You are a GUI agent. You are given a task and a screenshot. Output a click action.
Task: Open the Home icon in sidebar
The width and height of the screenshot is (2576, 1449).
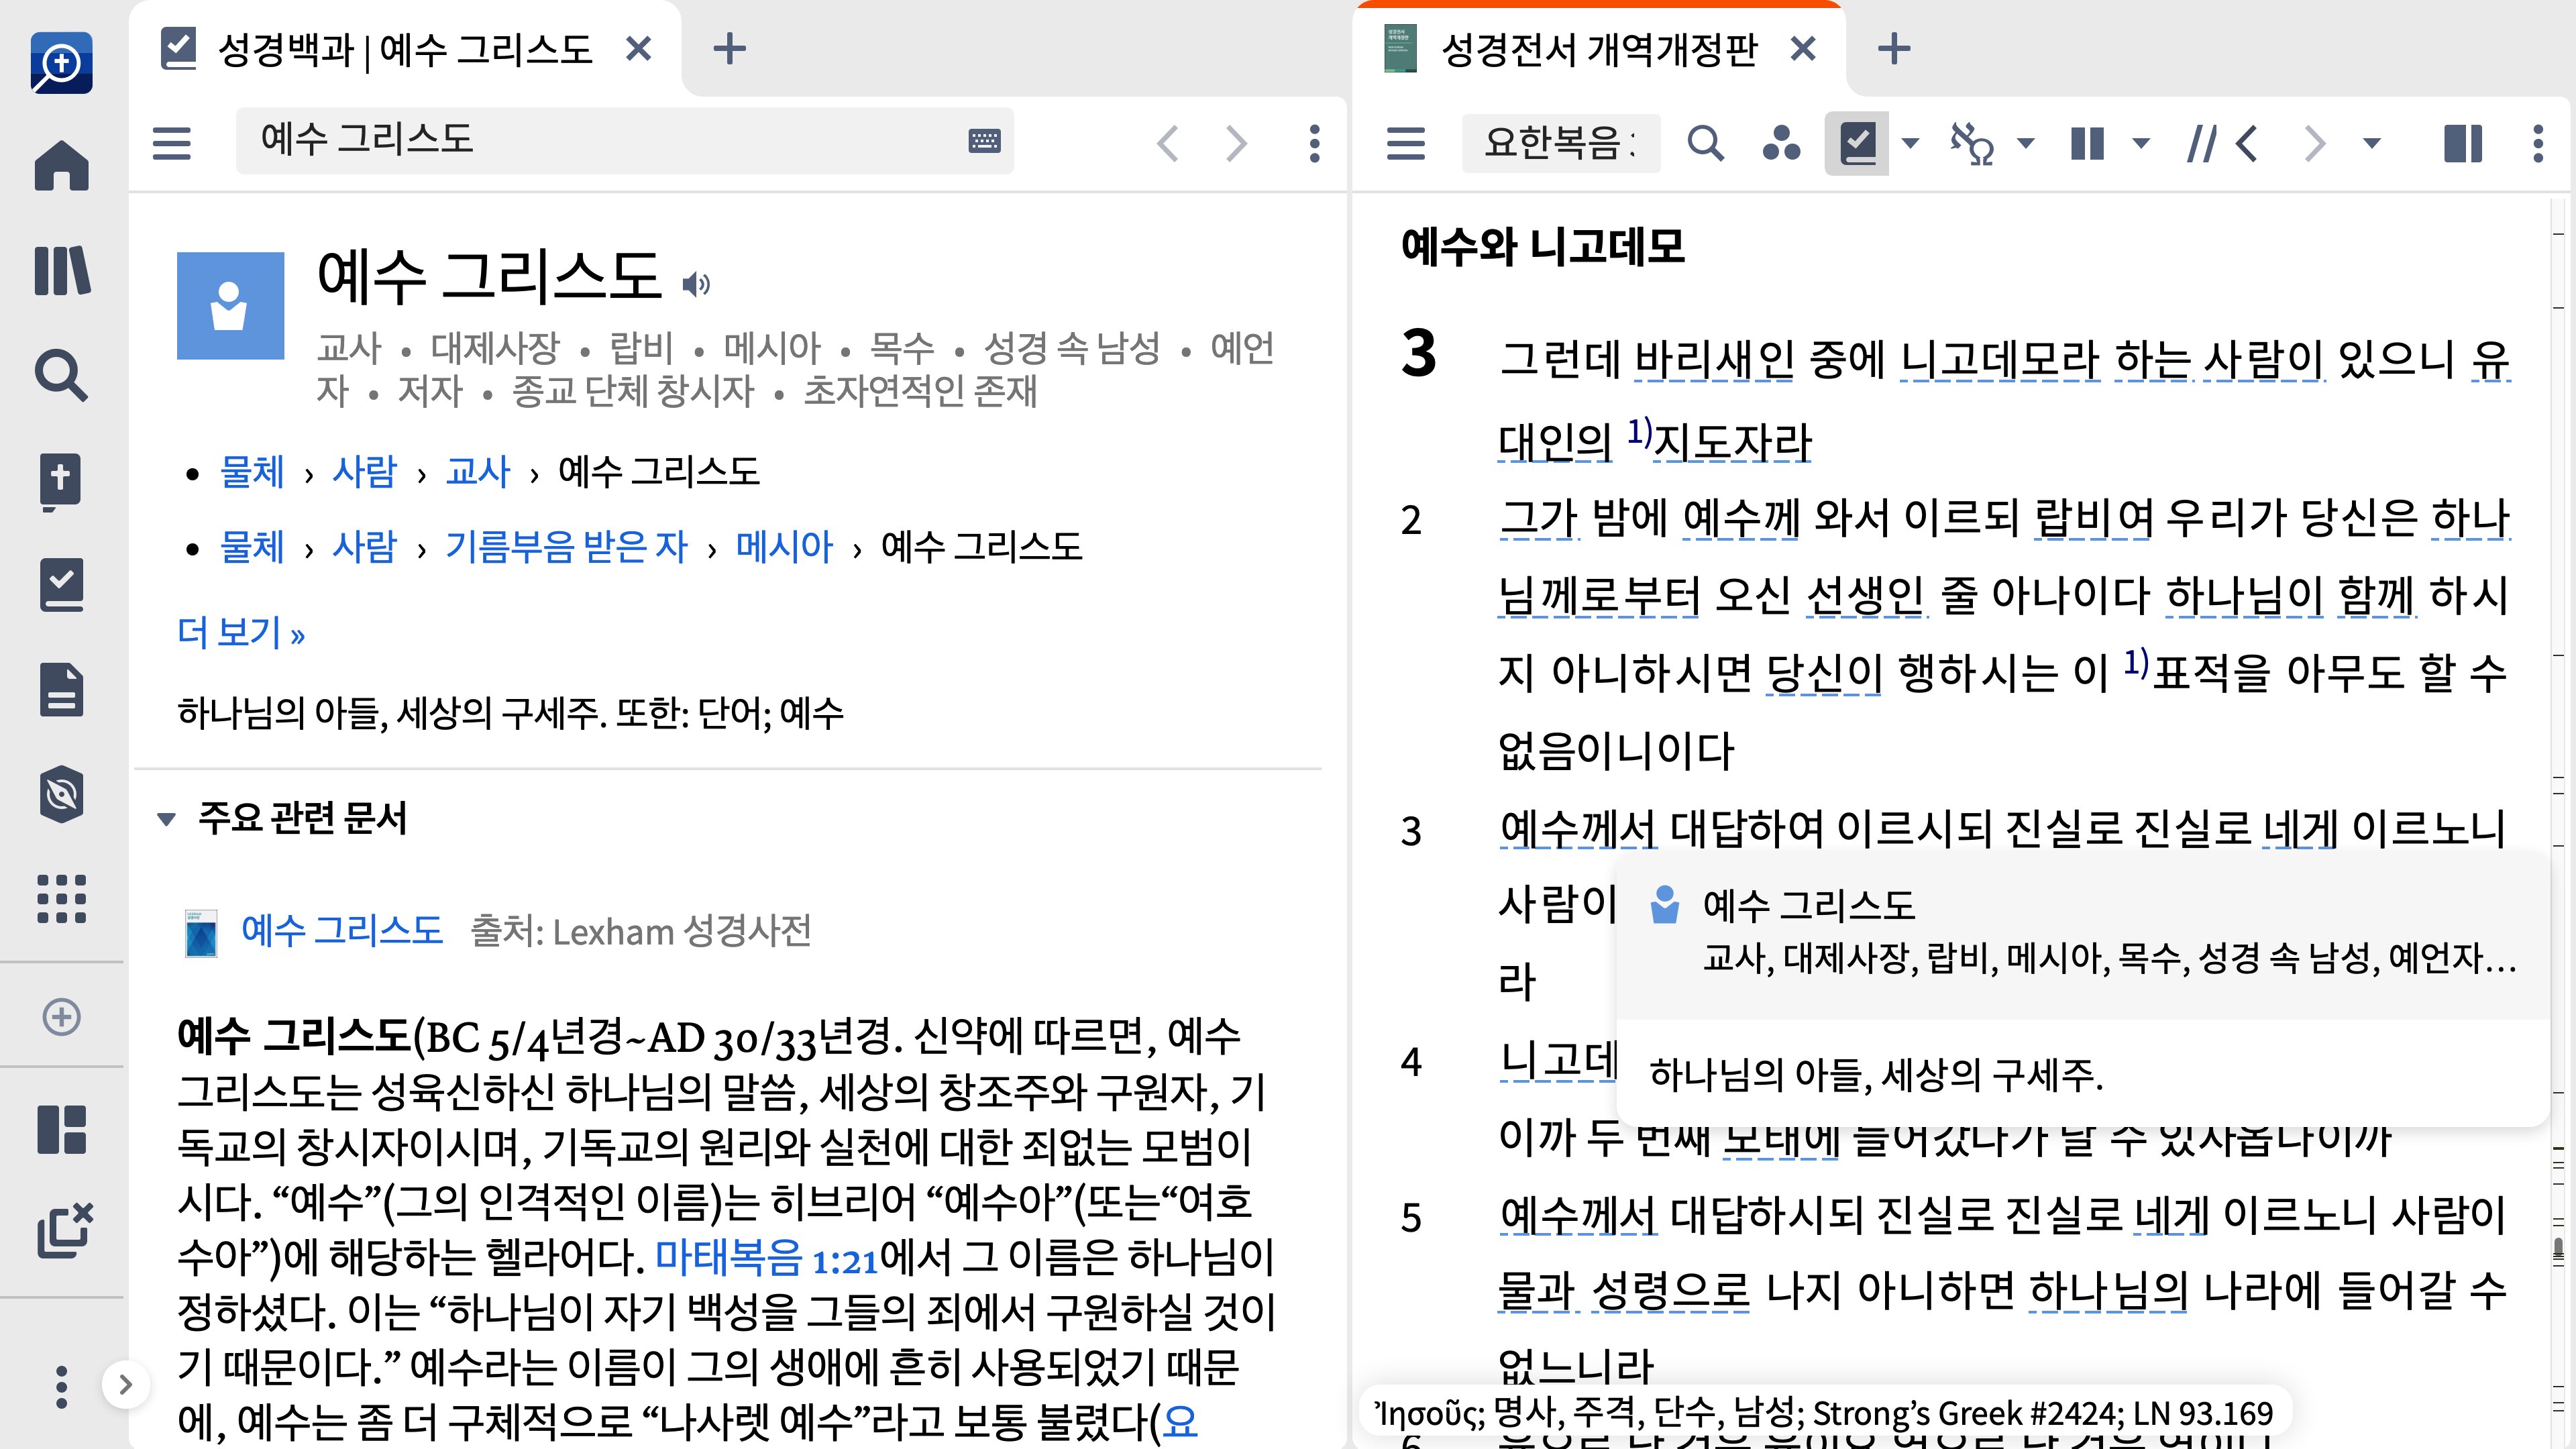point(61,165)
